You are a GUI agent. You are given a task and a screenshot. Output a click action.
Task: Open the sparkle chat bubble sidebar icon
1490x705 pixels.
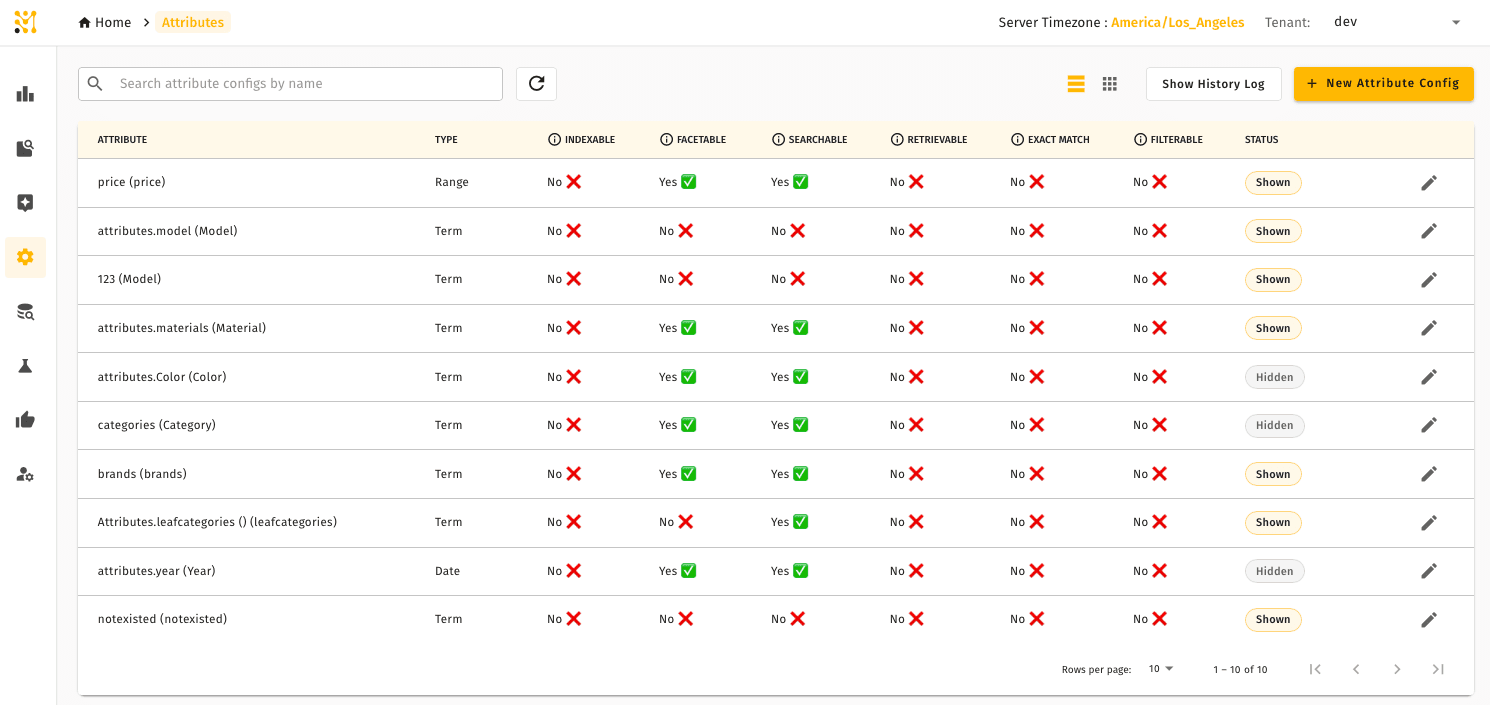coord(25,203)
